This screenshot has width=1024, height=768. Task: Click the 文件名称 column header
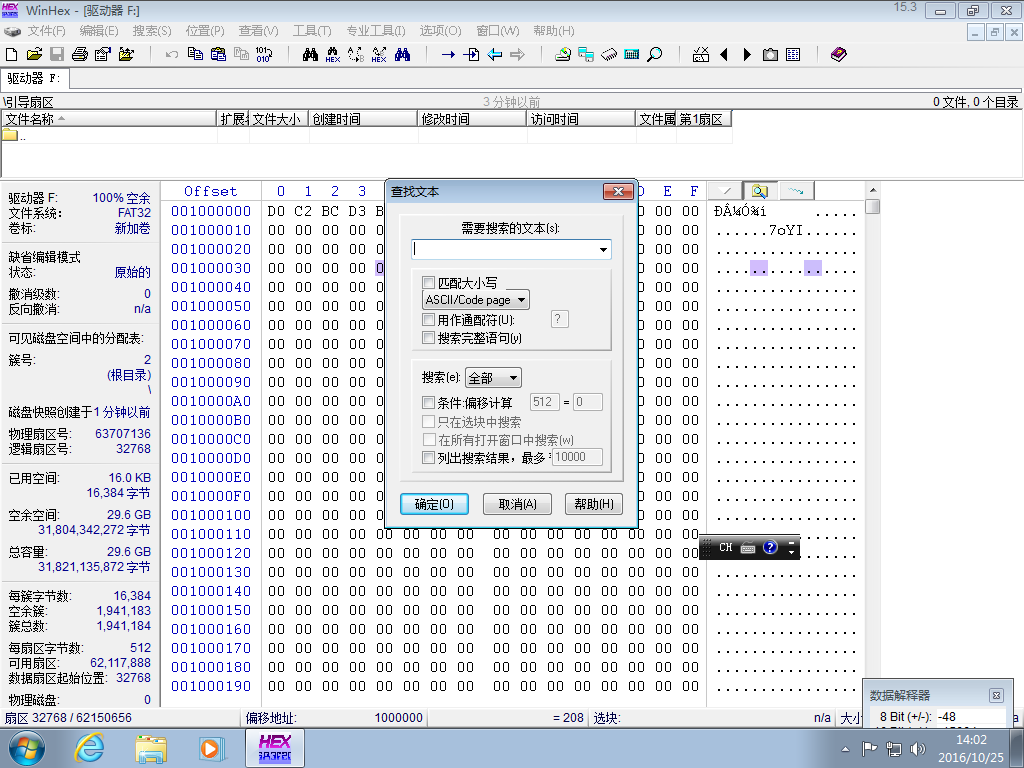coord(108,119)
